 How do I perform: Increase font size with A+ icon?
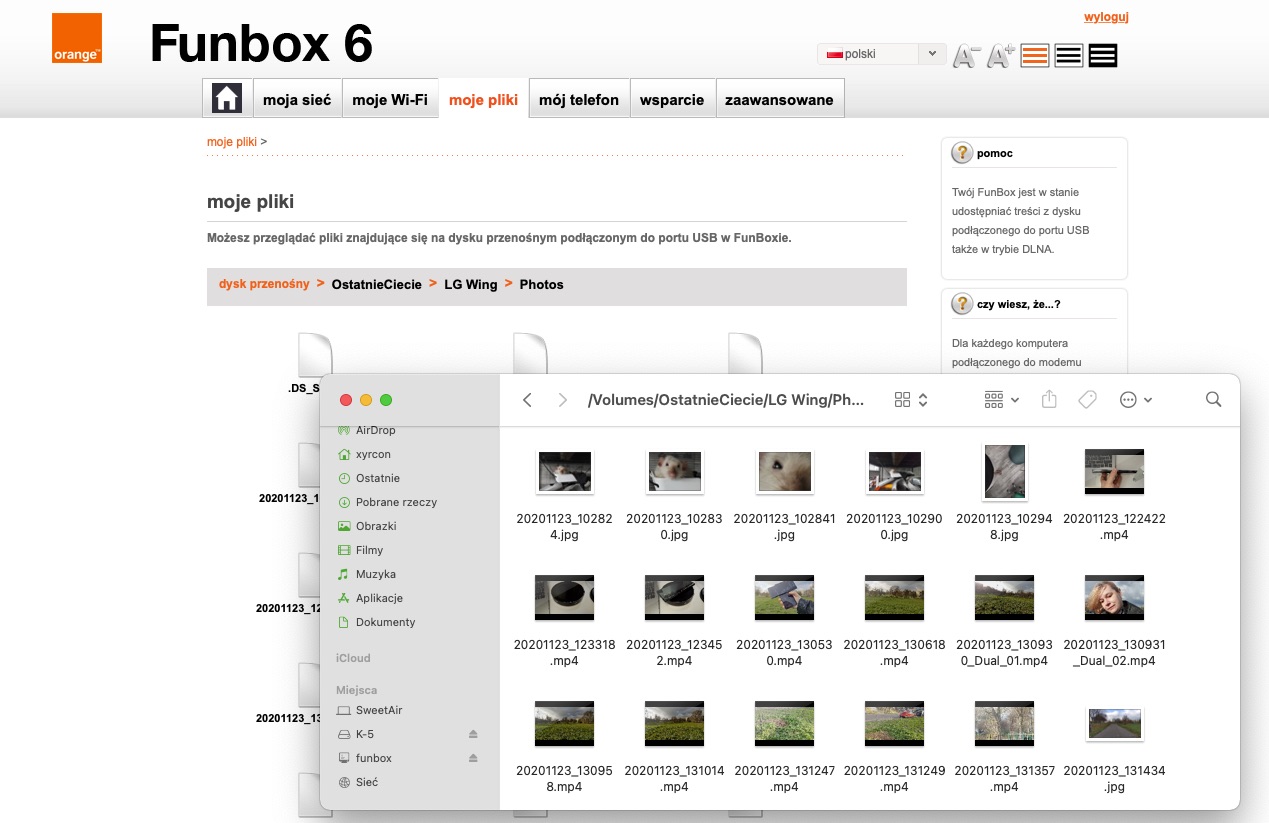pos(1001,56)
